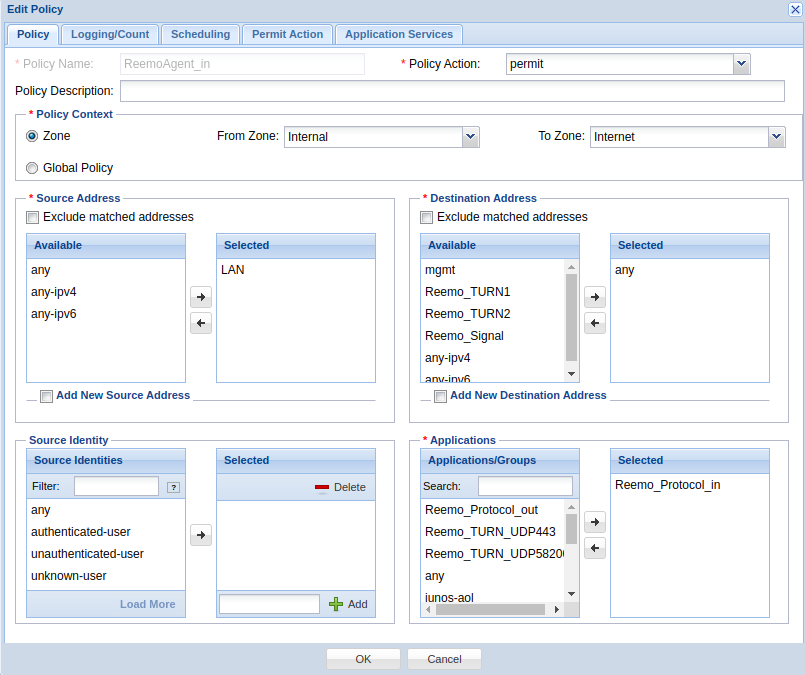Open the Application Services tab

coord(399,34)
